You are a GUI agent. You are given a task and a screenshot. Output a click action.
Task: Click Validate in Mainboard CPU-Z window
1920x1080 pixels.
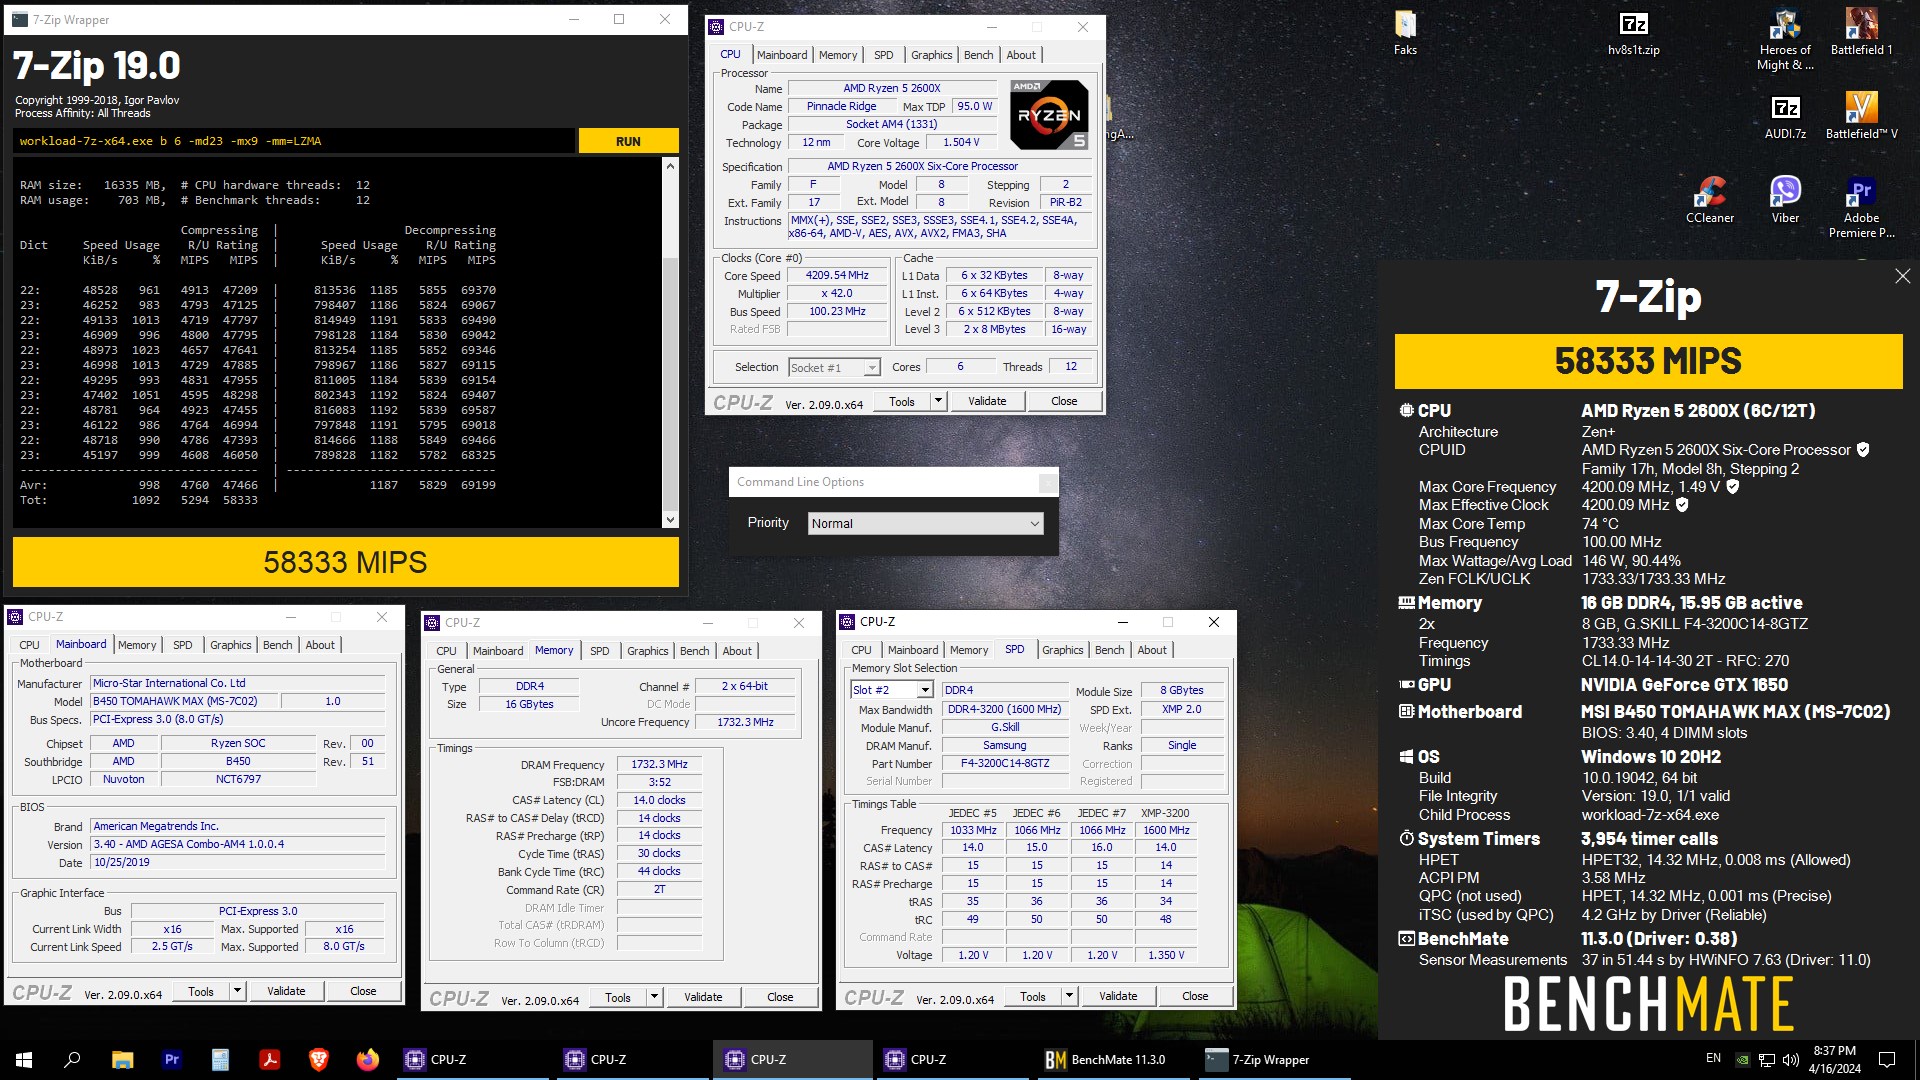pos(286,991)
